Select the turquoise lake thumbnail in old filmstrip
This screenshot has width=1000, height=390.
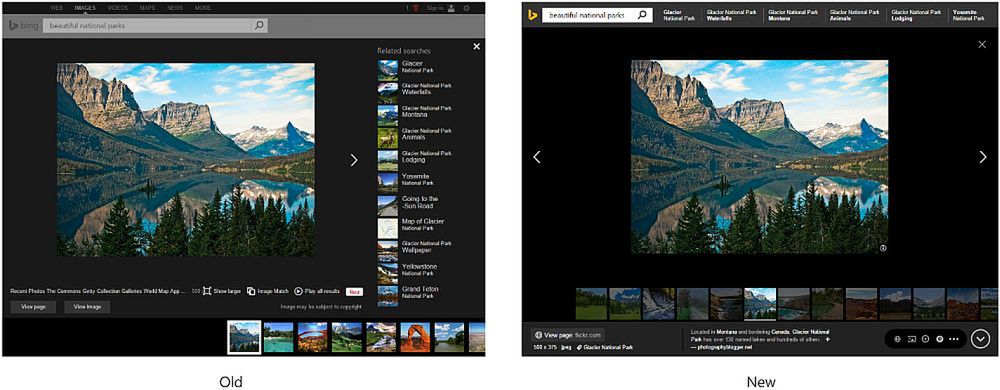279,337
